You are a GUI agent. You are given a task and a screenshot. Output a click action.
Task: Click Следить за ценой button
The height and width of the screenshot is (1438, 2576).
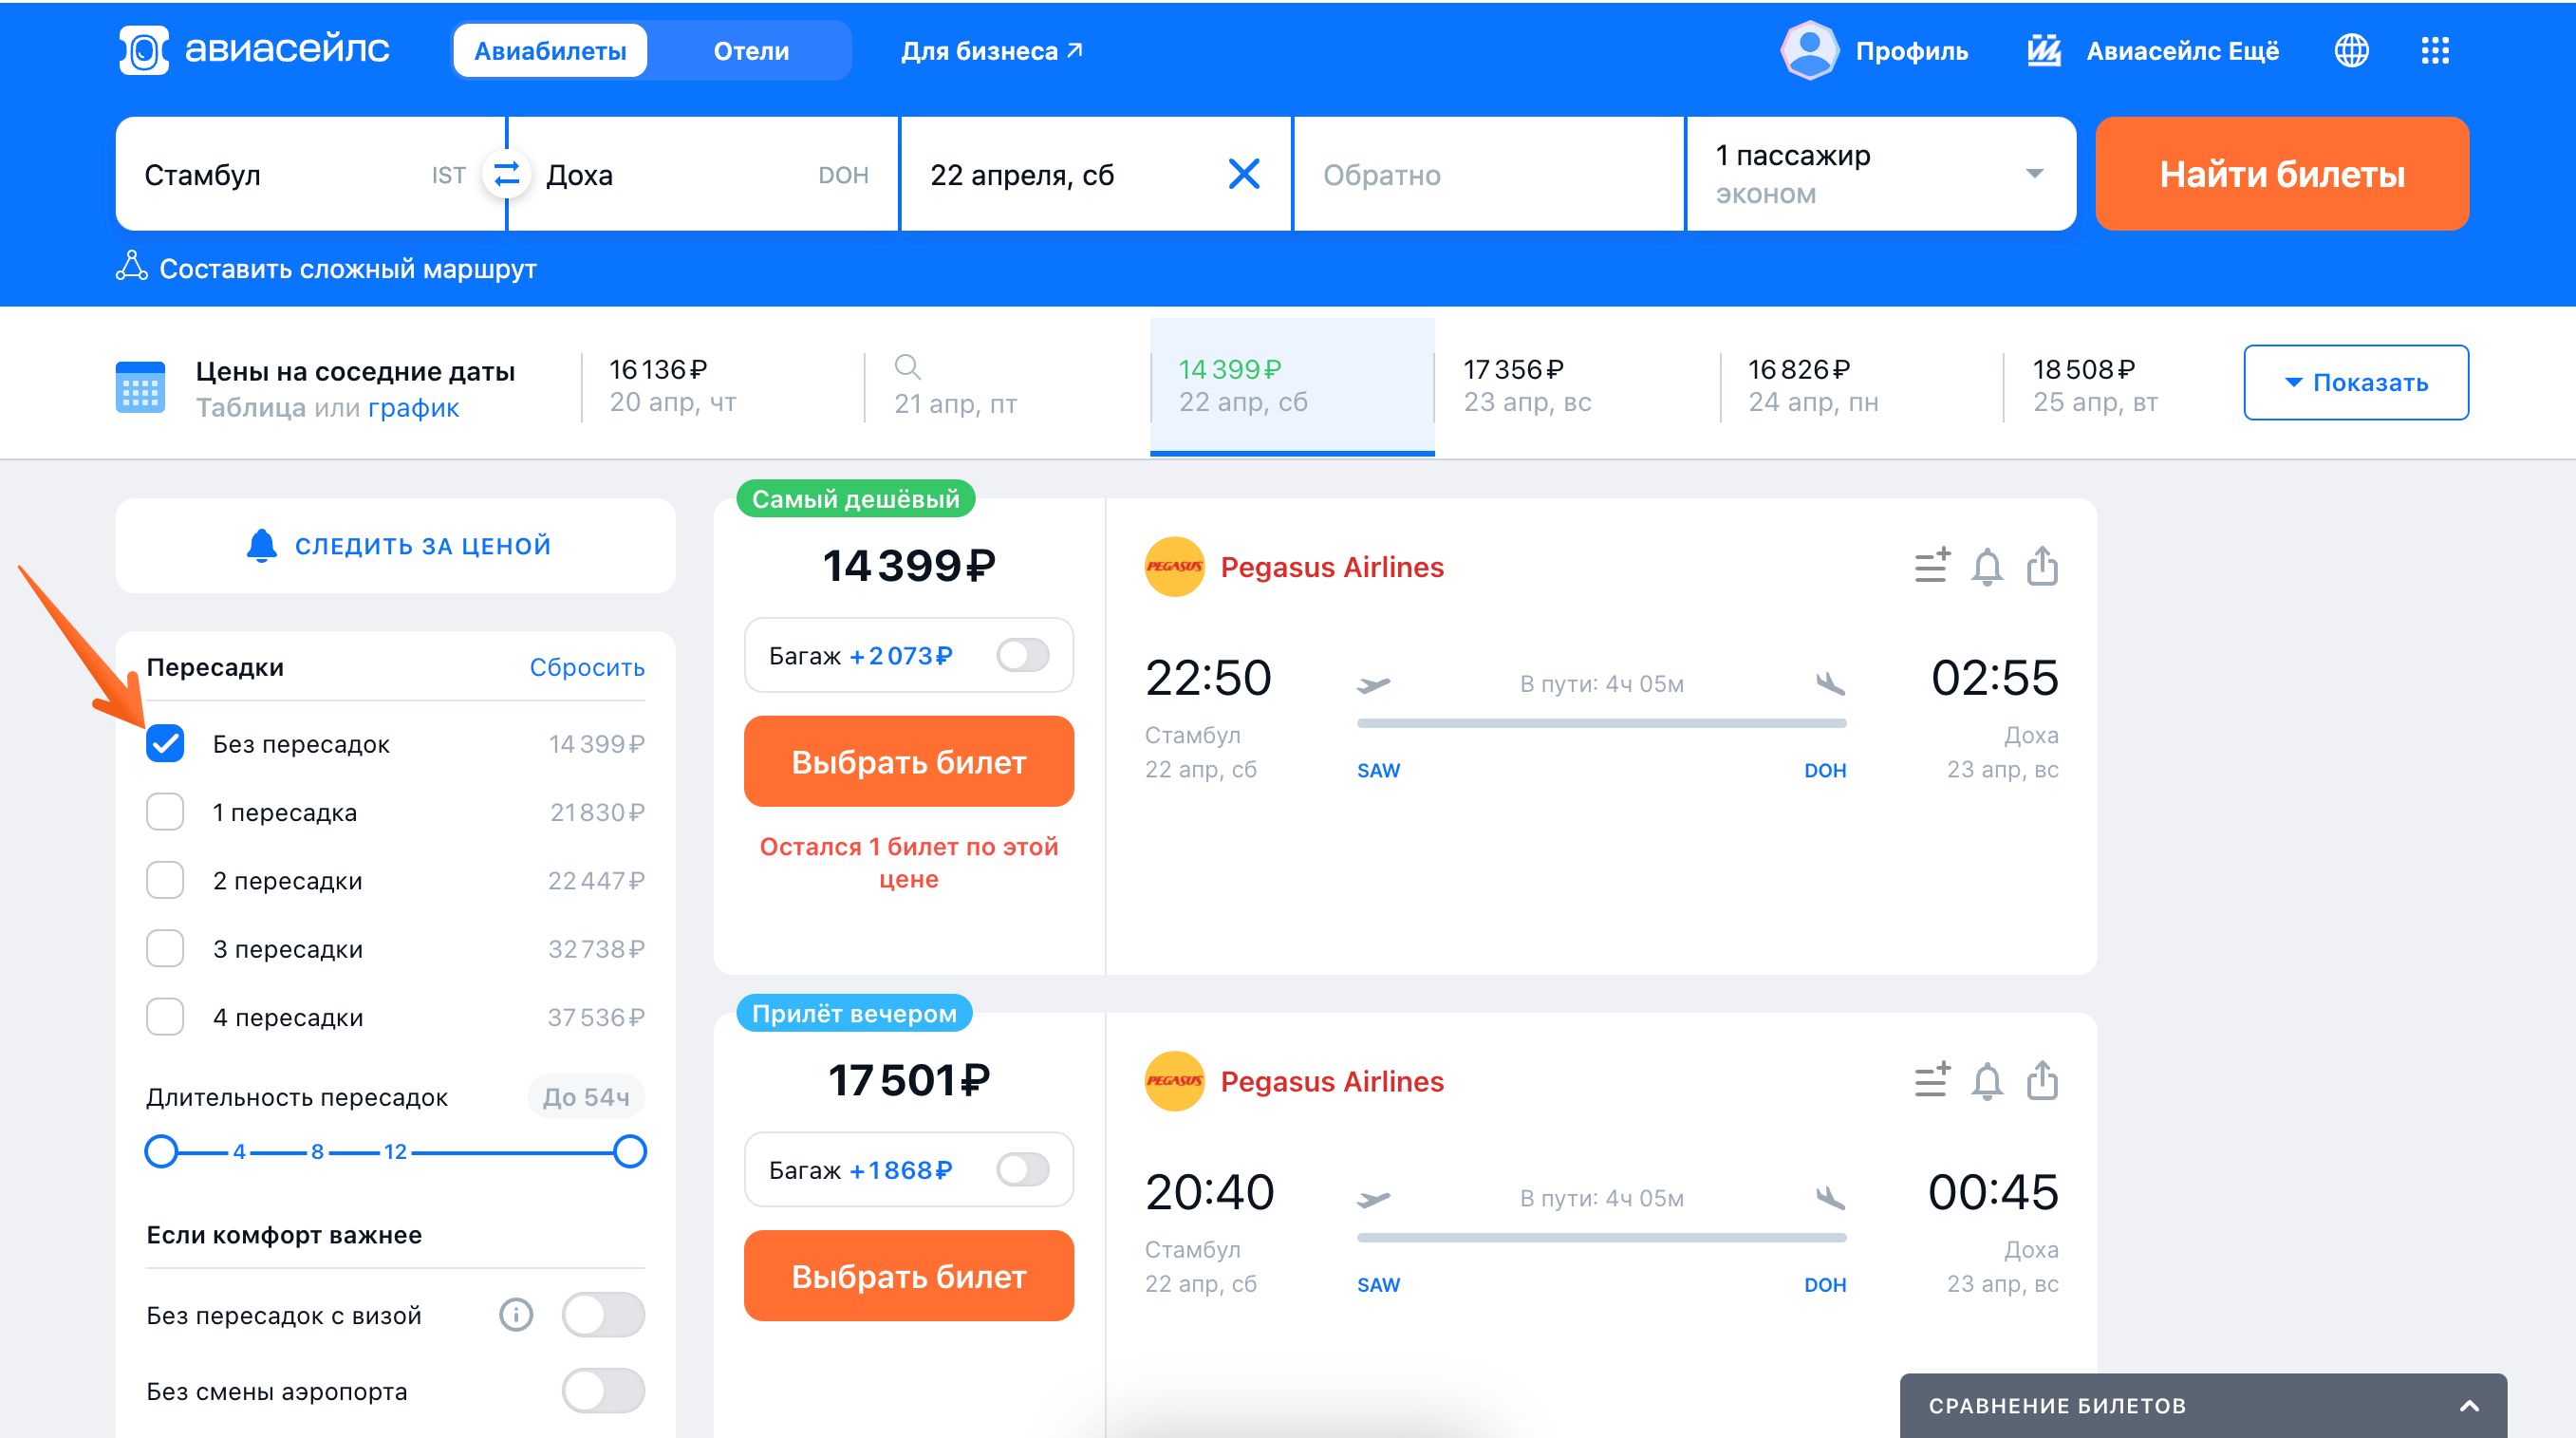pyautogui.click(x=396, y=545)
